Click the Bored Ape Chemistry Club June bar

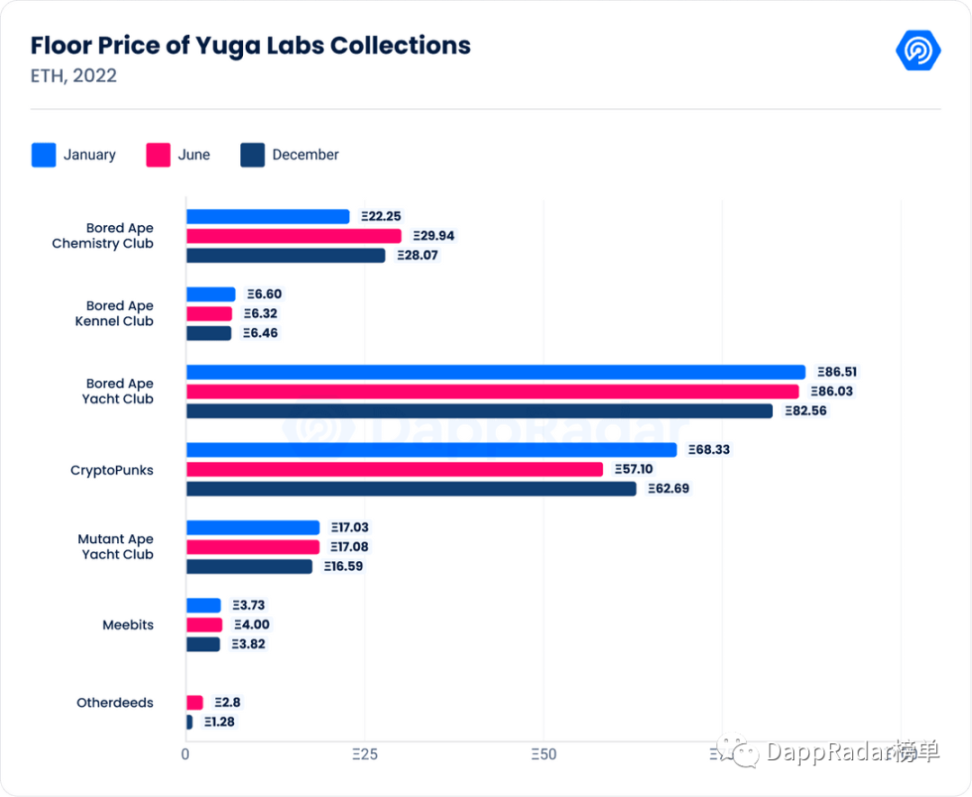click(x=294, y=236)
